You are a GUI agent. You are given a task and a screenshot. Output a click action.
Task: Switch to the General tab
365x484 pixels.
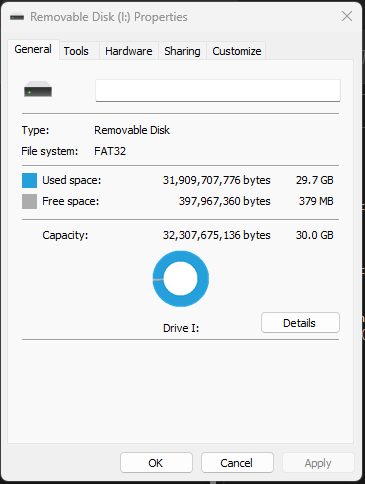(33, 49)
